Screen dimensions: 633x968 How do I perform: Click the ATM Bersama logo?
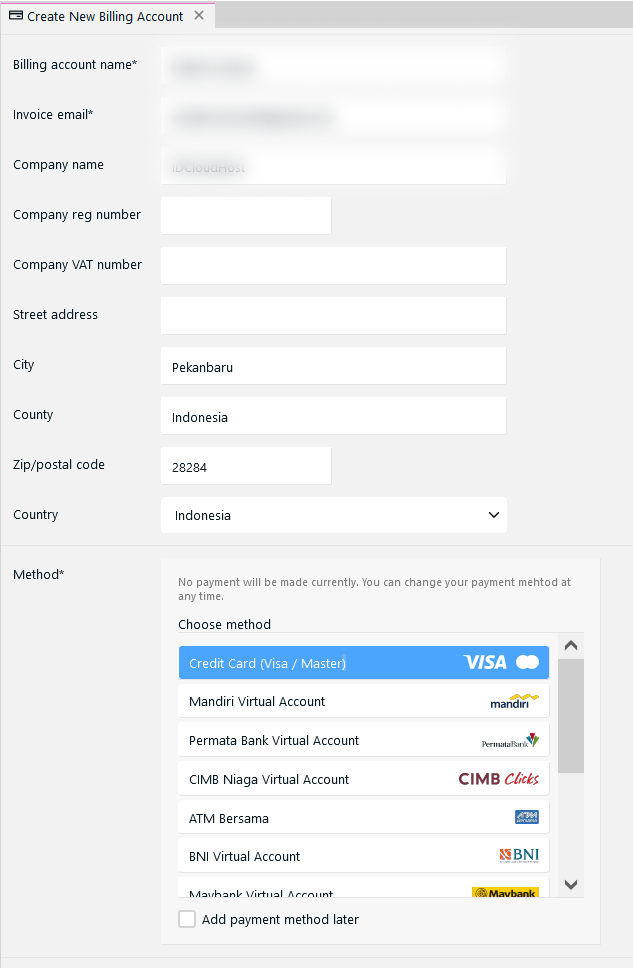click(527, 817)
